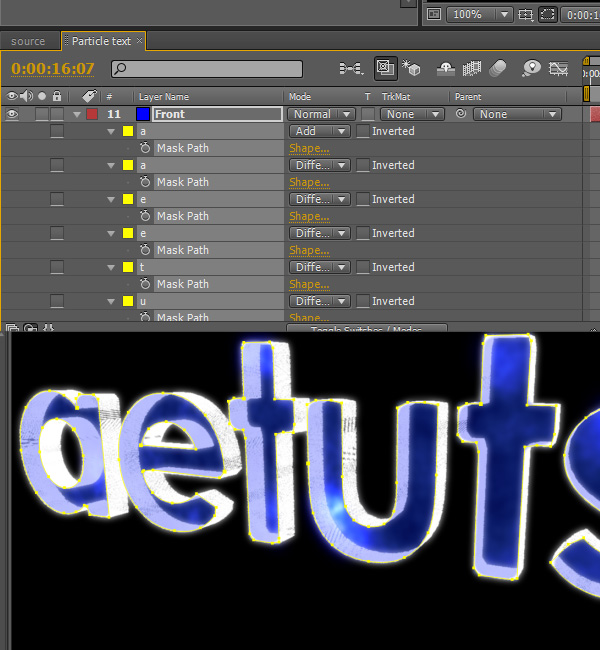Open the TrkMat None dropdown
The width and height of the screenshot is (600, 650).
412,114
